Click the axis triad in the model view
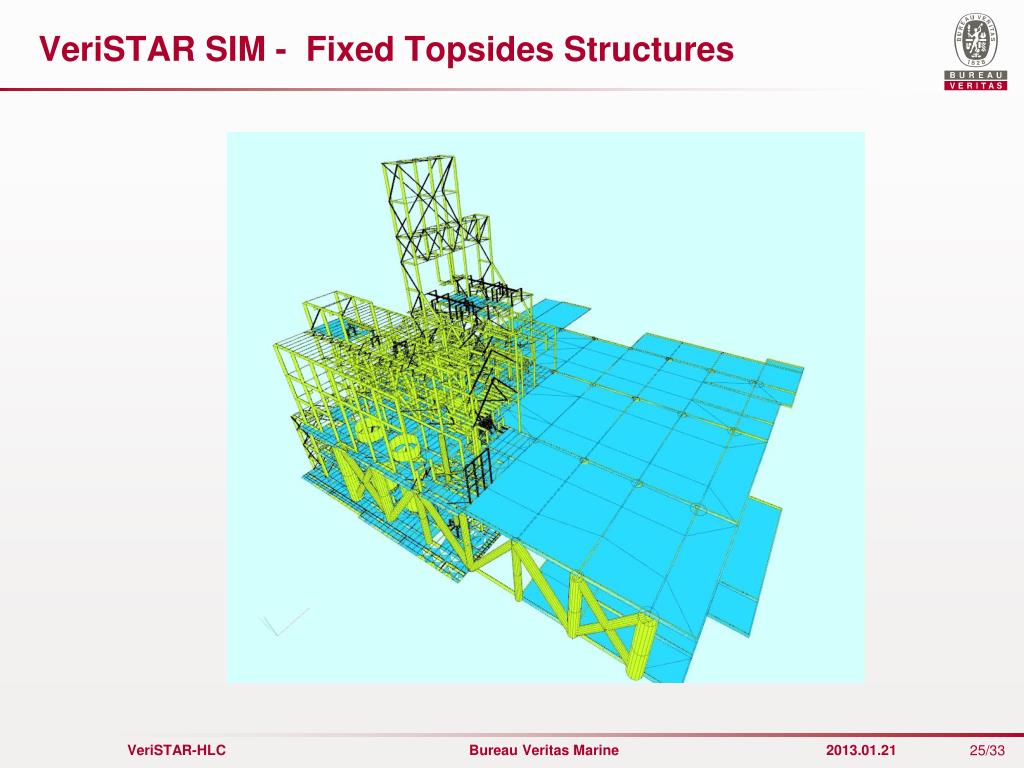 click(283, 622)
